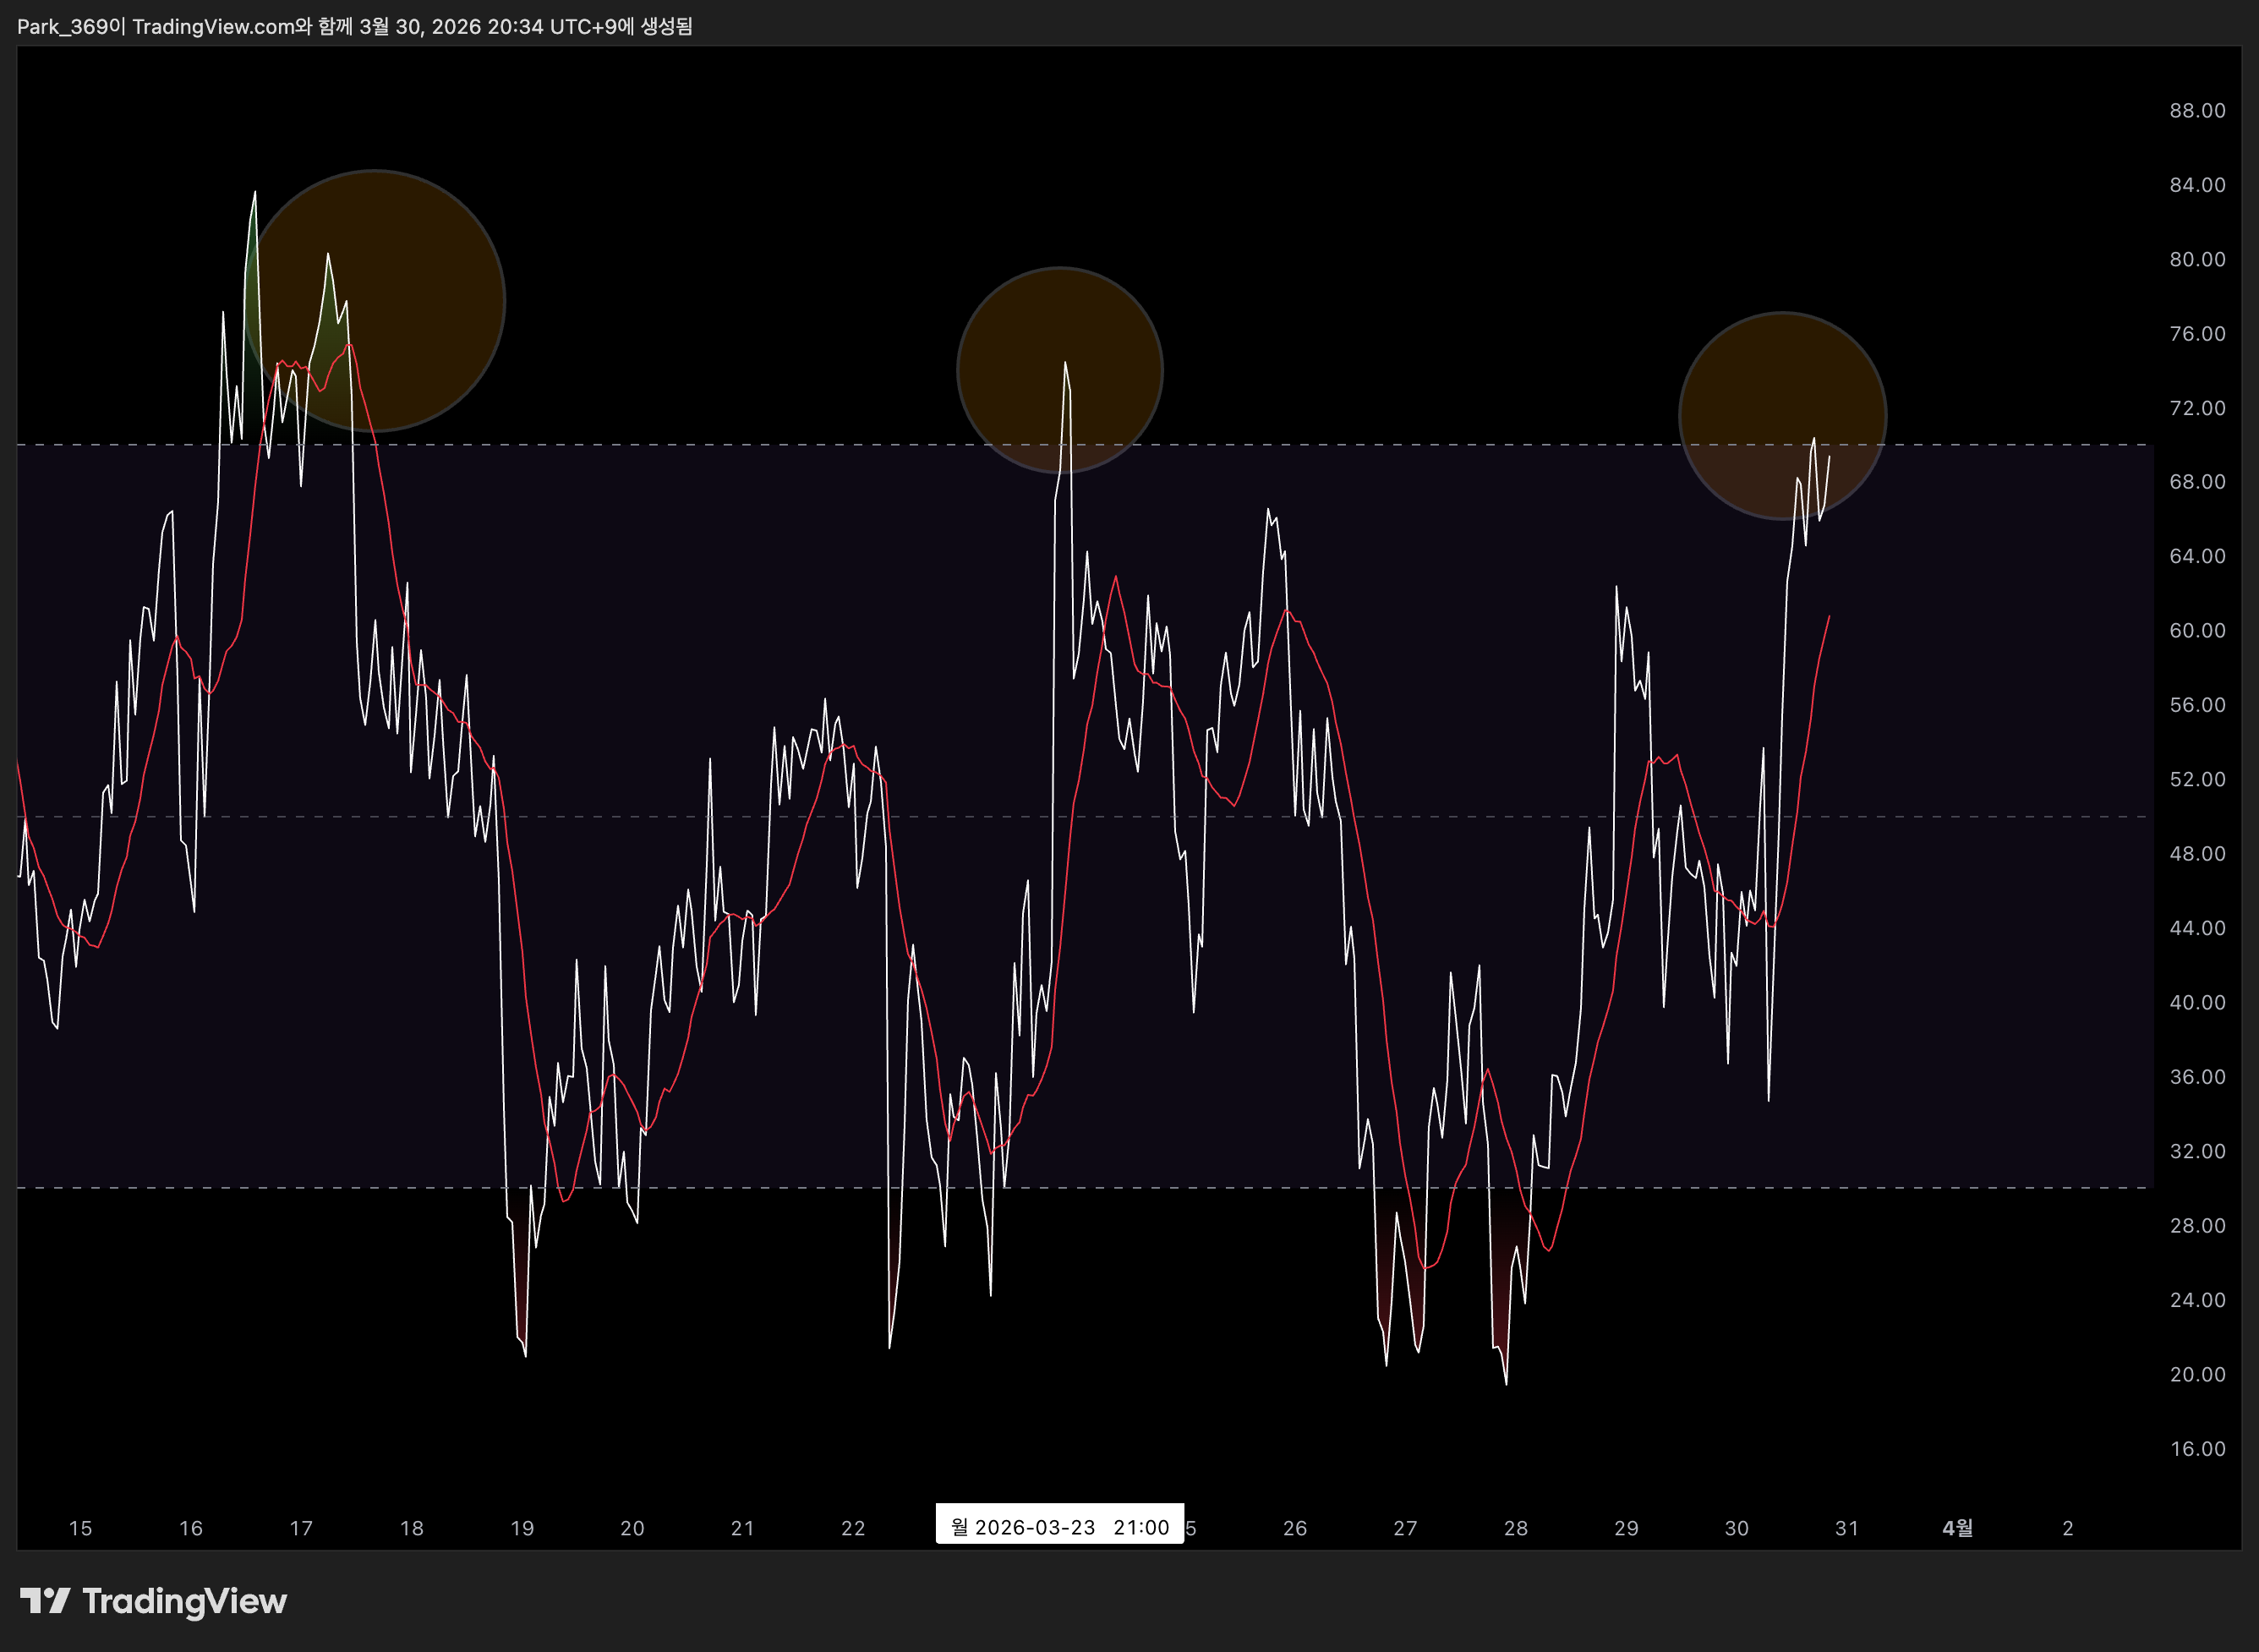Click the day "15" label on the time axis
2259x1652 pixels.
pyautogui.click(x=80, y=1528)
